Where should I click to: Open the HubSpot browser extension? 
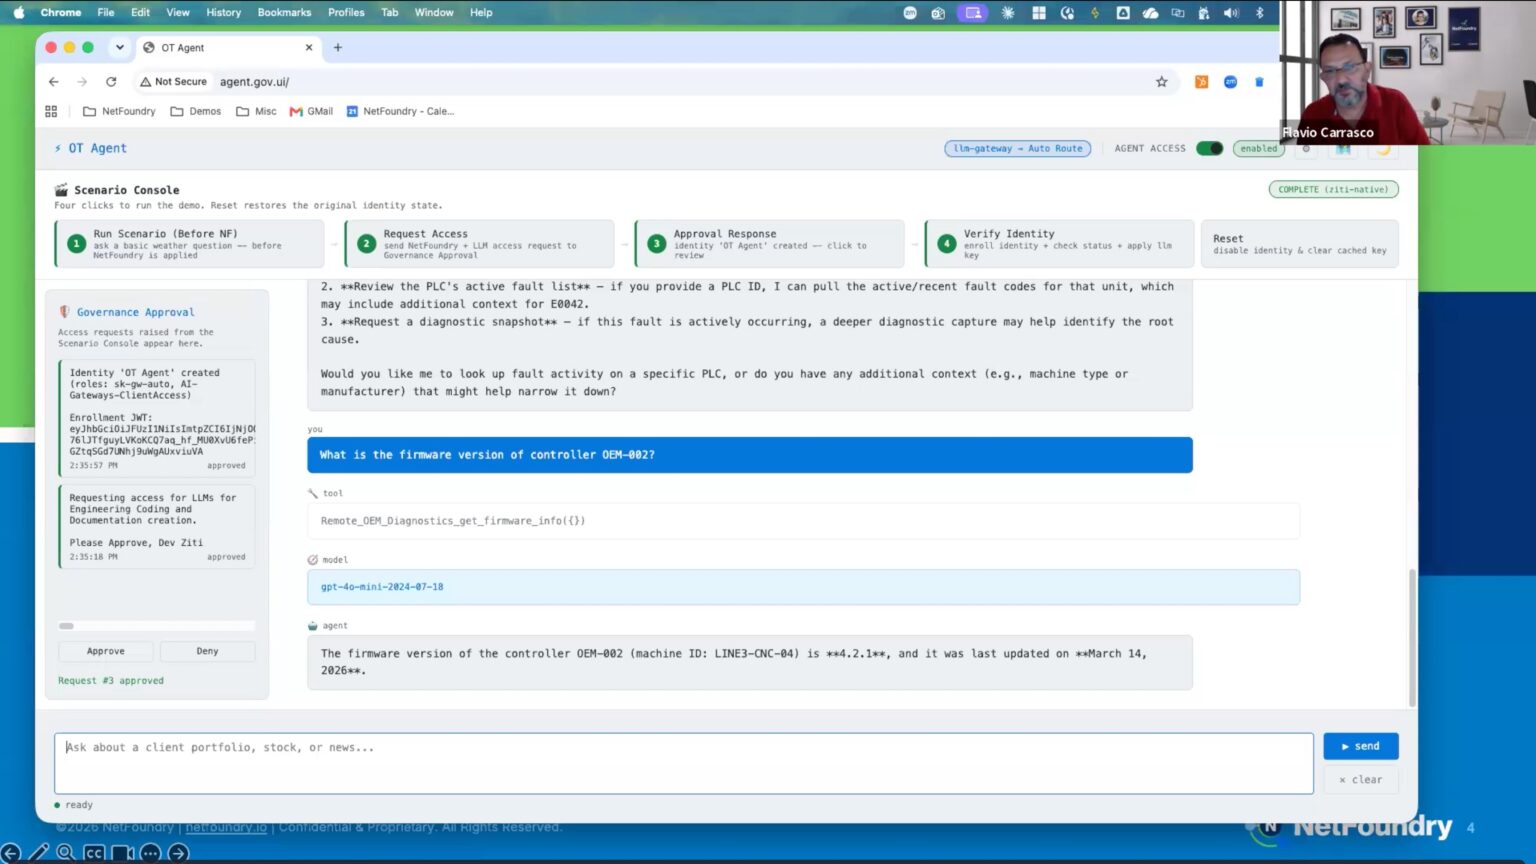click(1201, 82)
